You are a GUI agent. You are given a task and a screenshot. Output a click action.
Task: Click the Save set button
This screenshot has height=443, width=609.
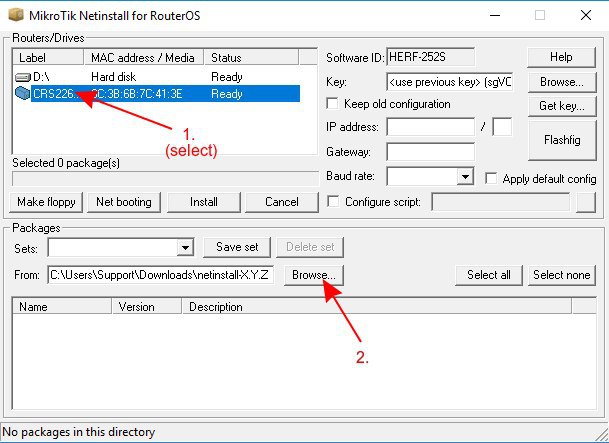point(237,247)
